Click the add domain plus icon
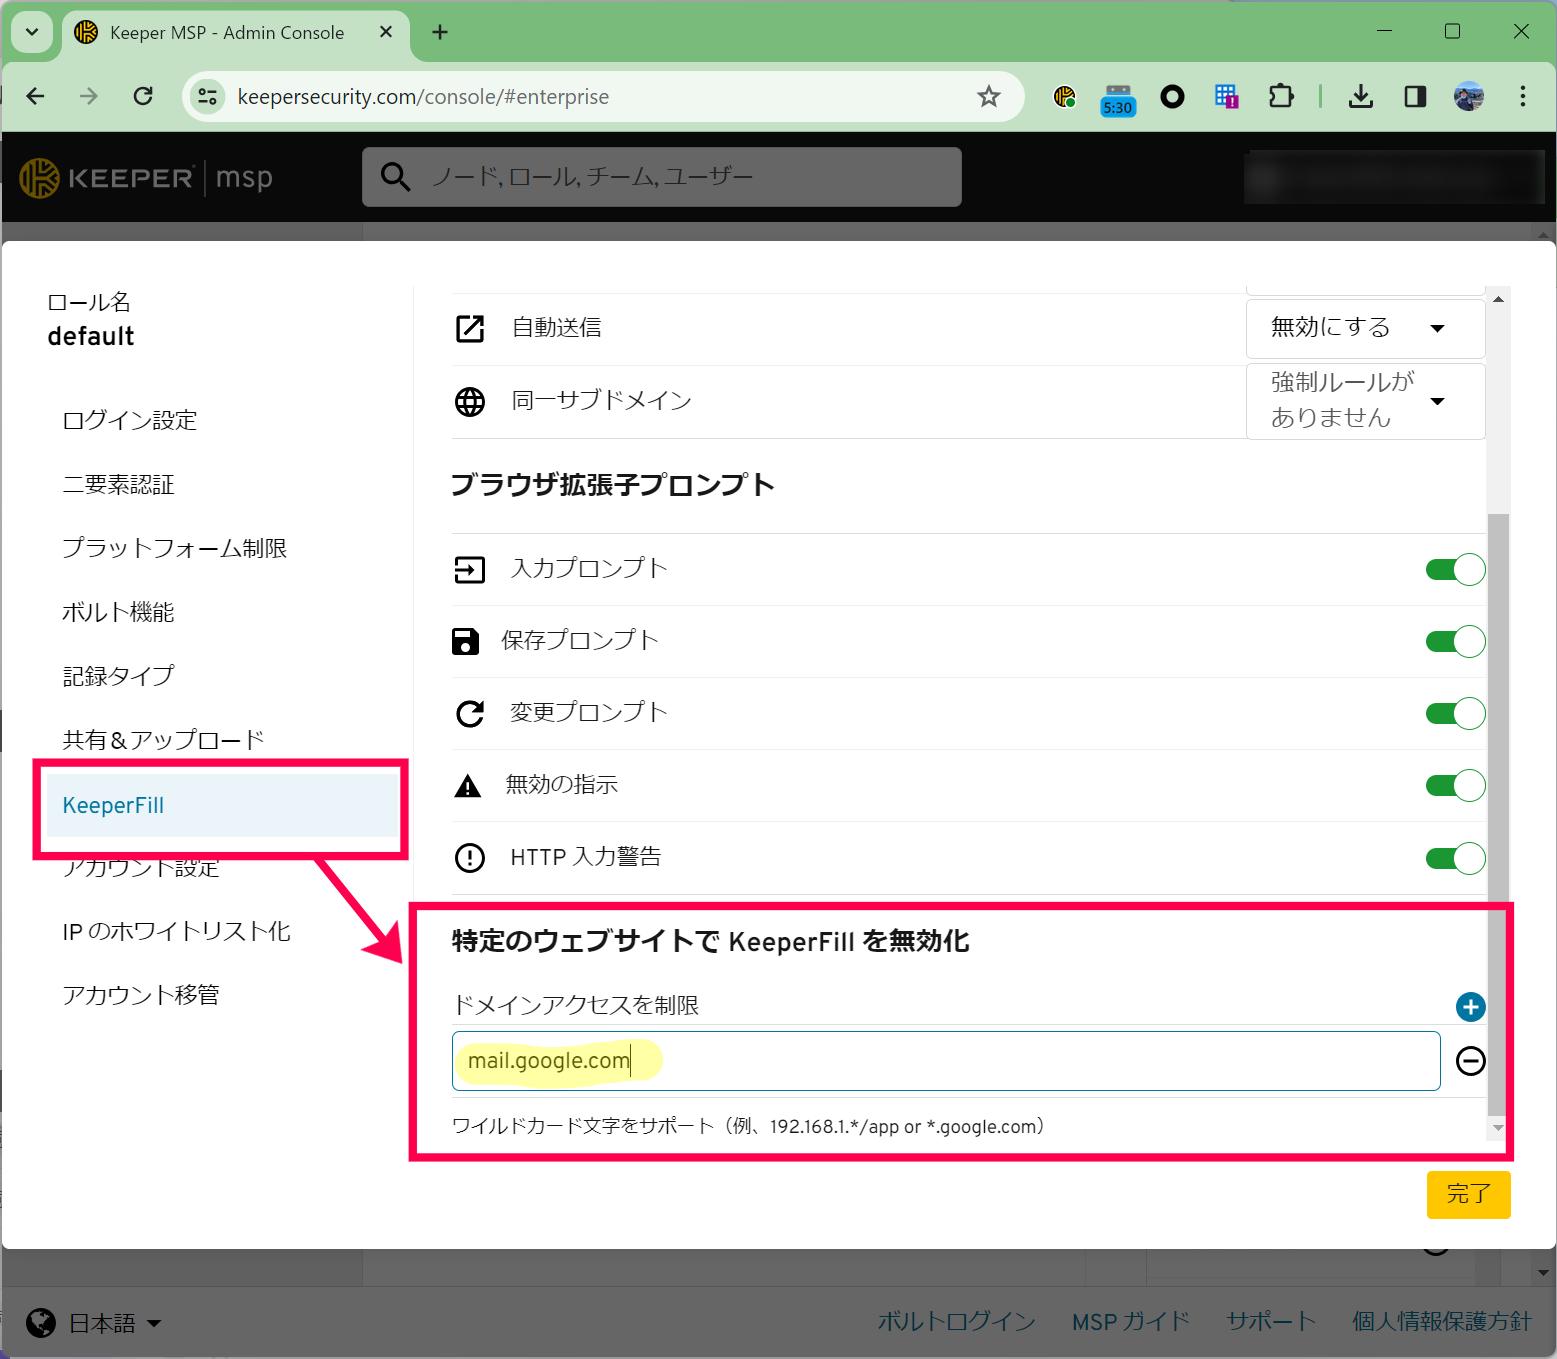 click(1470, 1007)
